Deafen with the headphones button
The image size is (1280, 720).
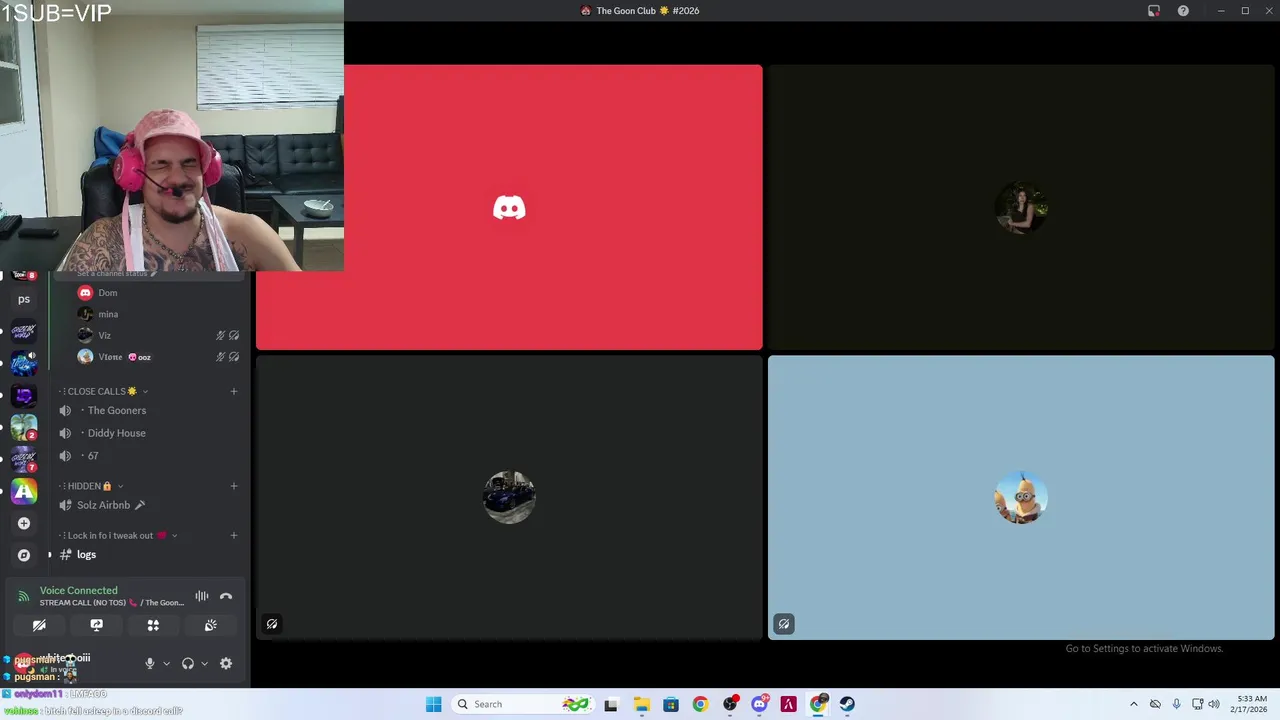click(188, 663)
